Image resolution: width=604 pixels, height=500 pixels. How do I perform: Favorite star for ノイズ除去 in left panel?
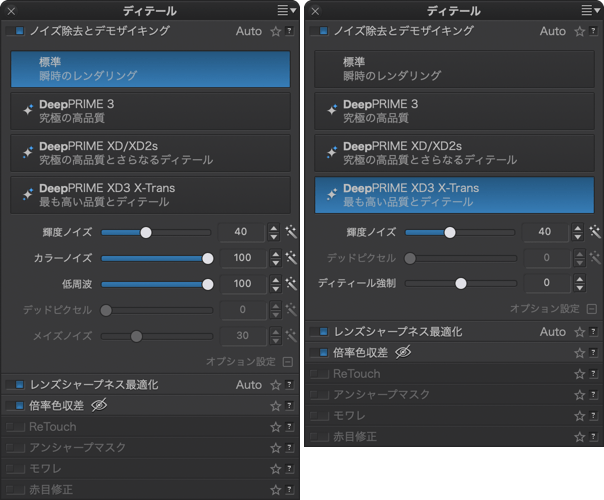pyautogui.click(x=275, y=31)
